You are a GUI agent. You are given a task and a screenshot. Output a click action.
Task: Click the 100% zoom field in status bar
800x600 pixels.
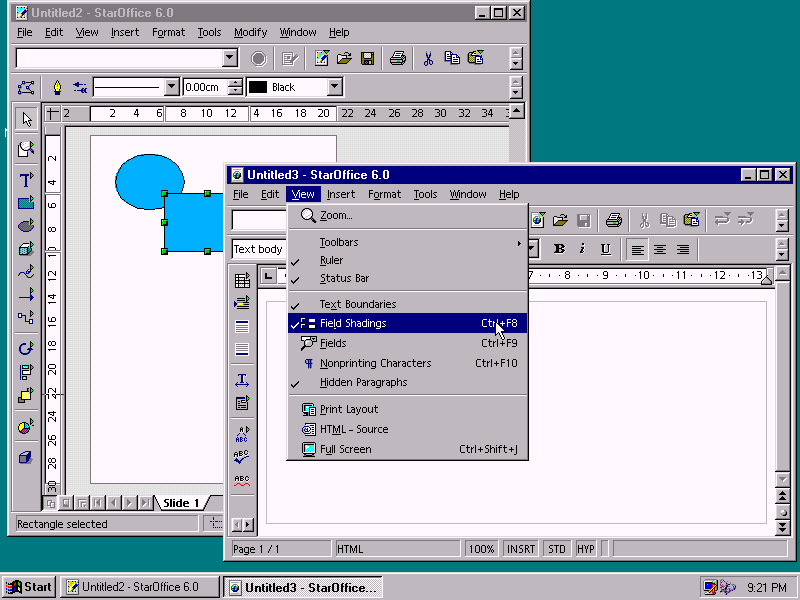[x=482, y=549]
